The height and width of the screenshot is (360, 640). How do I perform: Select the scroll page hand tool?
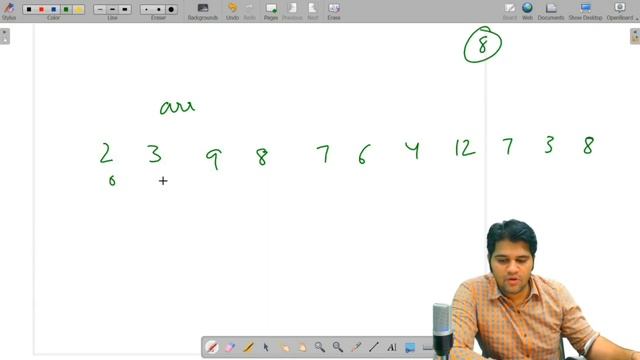click(x=302, y=347)
